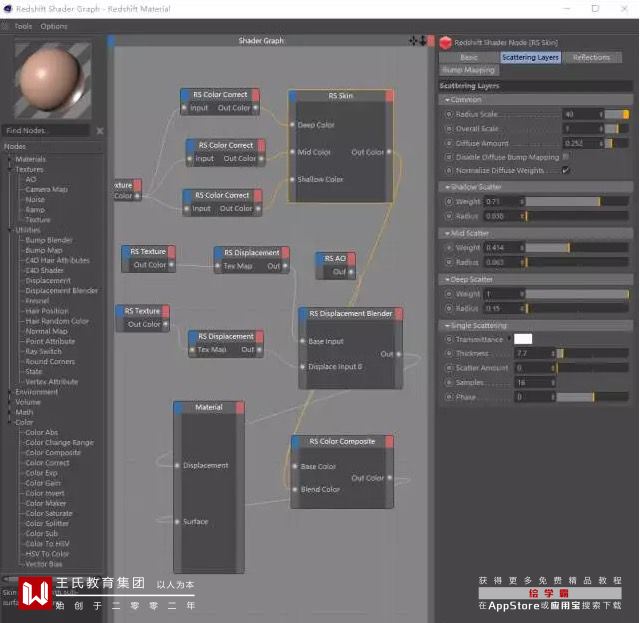Switch to the Reflections tab
The image size is (640, 623).
[591, 58]
